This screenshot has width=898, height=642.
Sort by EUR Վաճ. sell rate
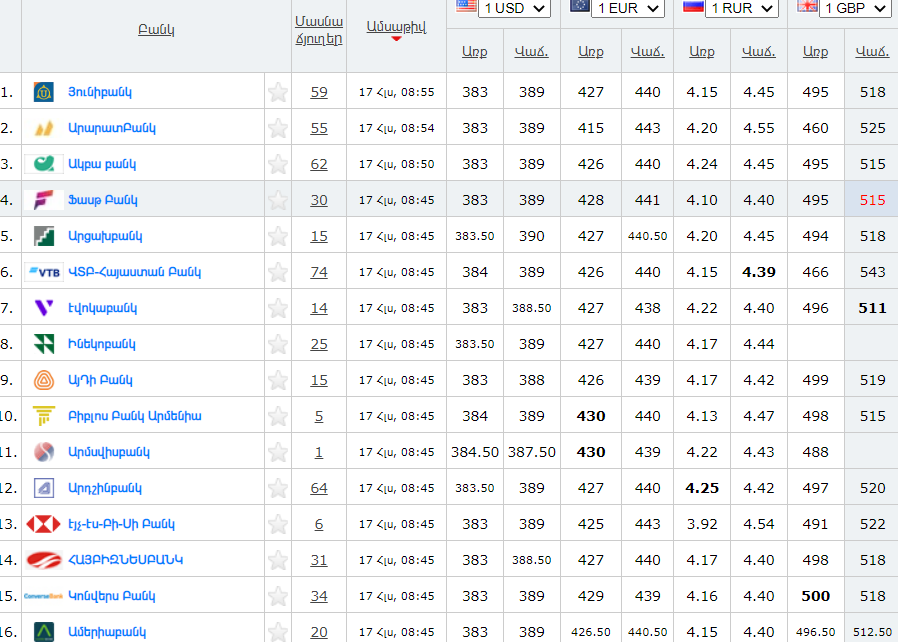(648, 52)
